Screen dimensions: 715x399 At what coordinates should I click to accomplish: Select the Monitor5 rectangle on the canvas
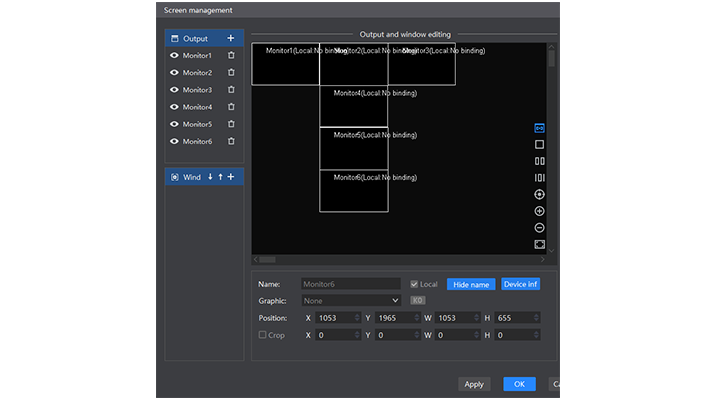click(354, 149)
